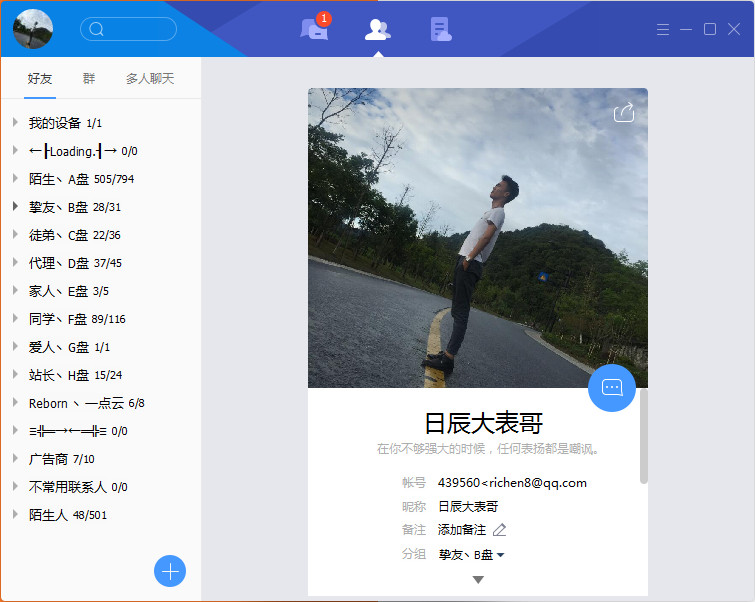This screenshot has height=602, width=755.
Task: Click the user avatar in top left
Action: [33, 29]
